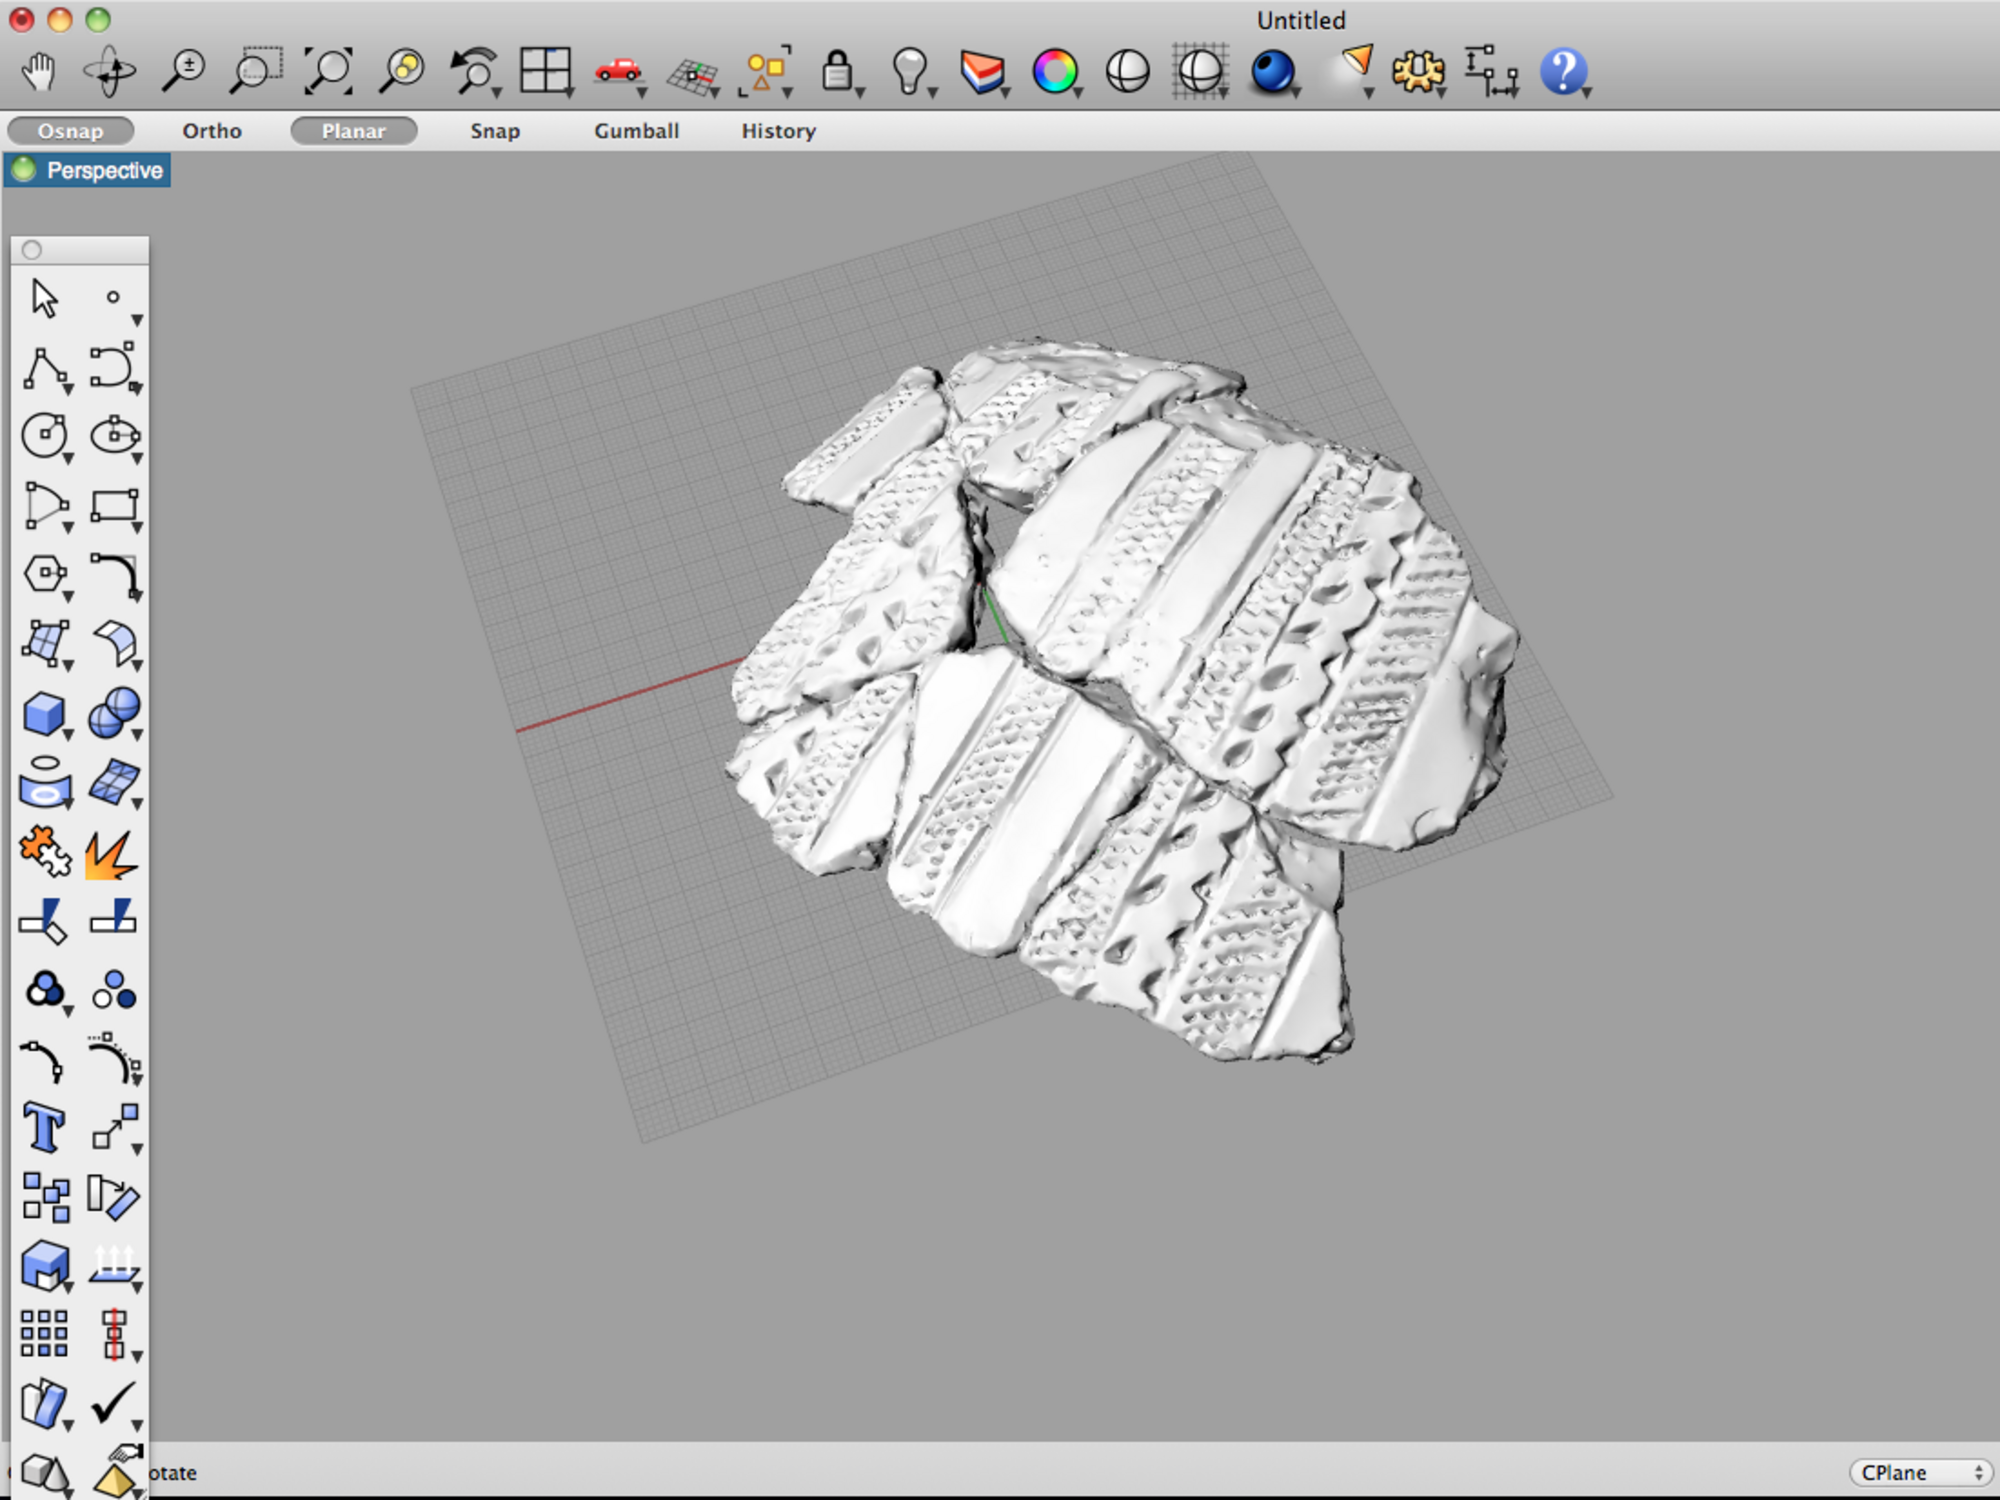
Task: Disable Planar mode
Action: pos(353,131)
